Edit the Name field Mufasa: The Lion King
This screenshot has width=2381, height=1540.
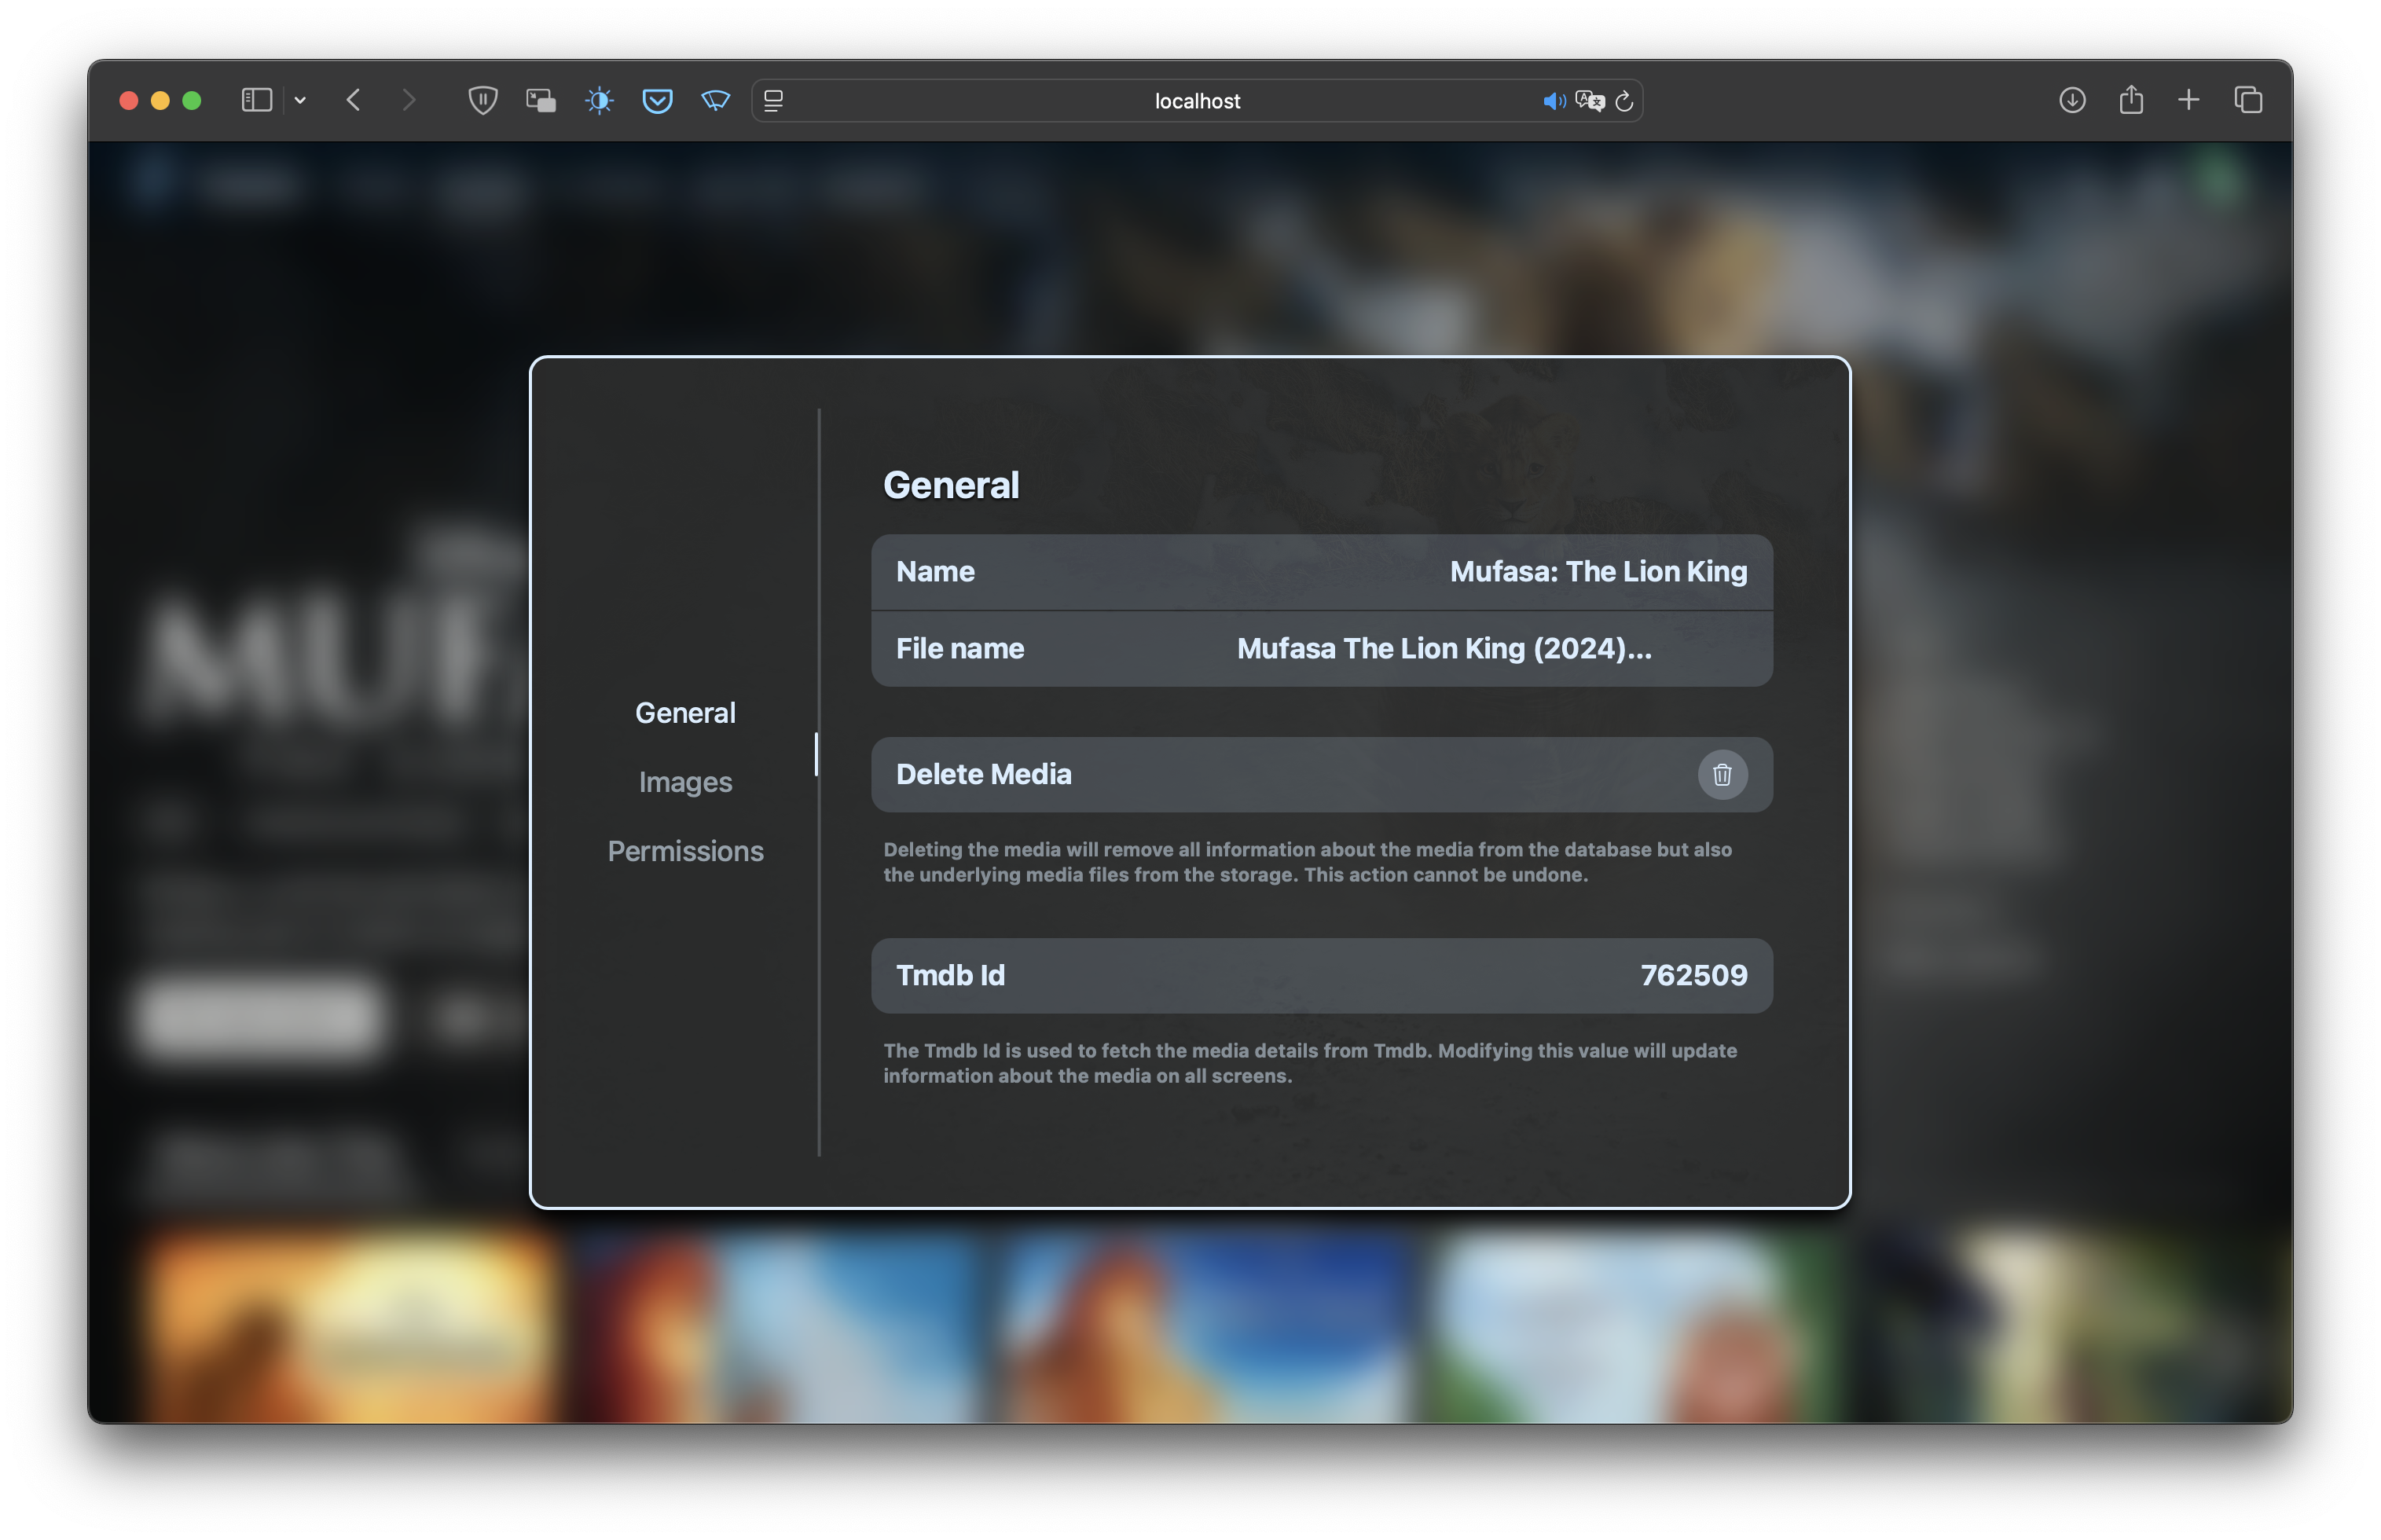1598,571
